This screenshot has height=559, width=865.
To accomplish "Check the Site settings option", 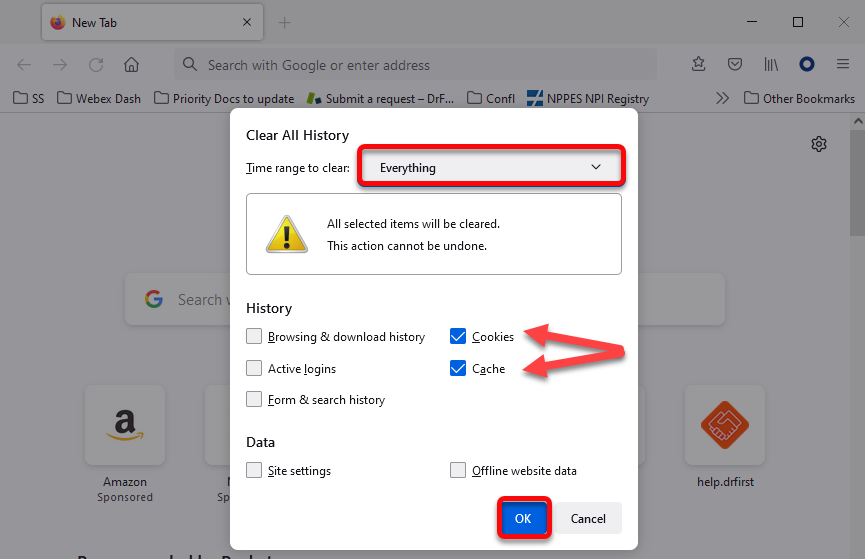I will (255, 471).
